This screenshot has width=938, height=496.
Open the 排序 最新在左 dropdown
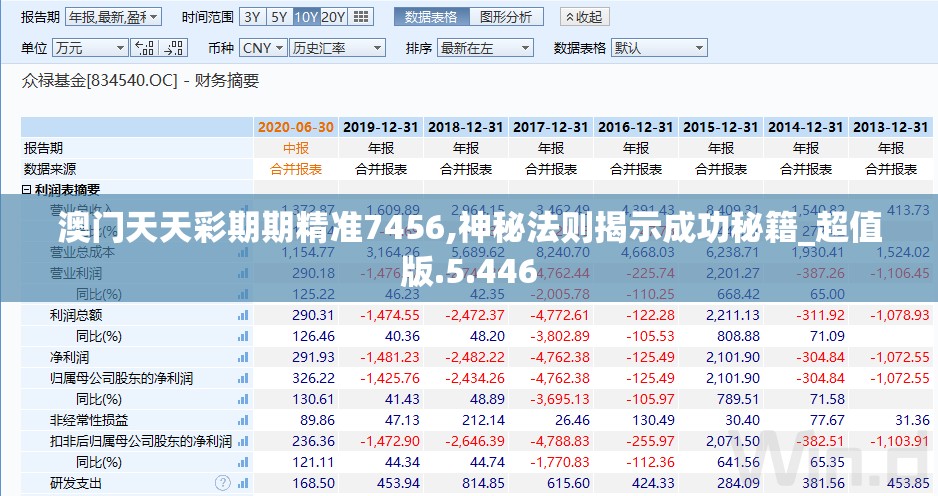tap(485, 48)
